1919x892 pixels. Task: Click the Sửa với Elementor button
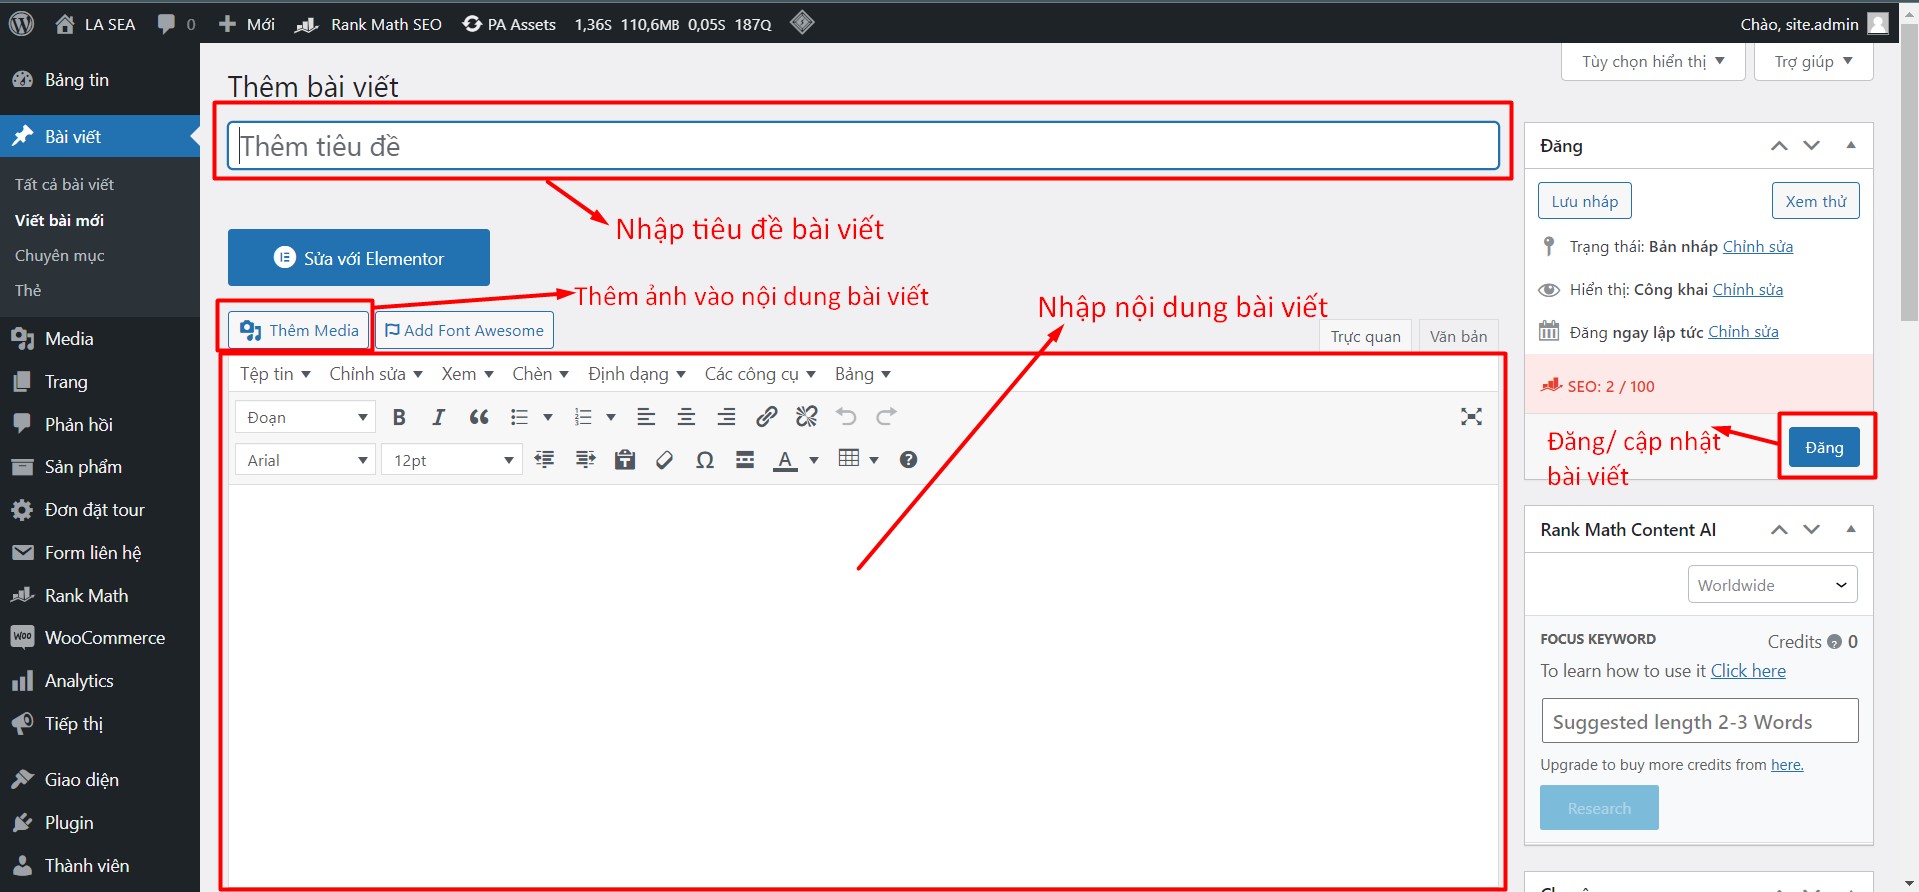(358, 258)
